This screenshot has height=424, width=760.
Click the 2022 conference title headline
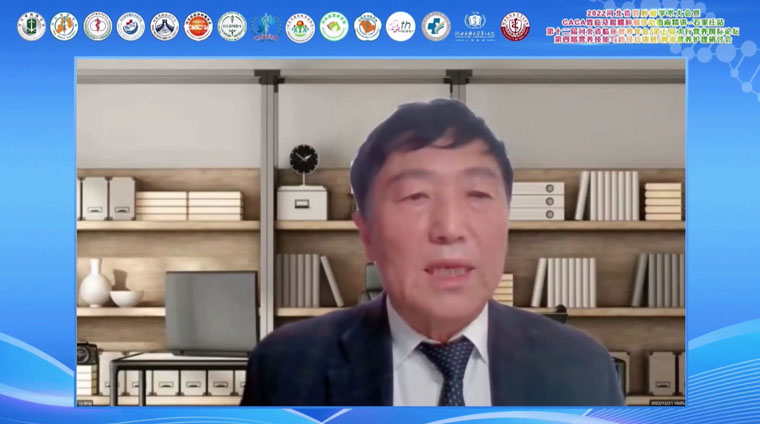648,7
